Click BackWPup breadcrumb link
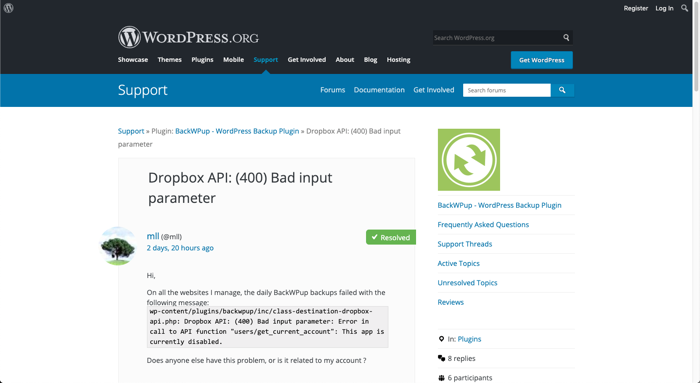Image resolution: width=700 pixels, height=383 pixels. click(x=237, y=131)
